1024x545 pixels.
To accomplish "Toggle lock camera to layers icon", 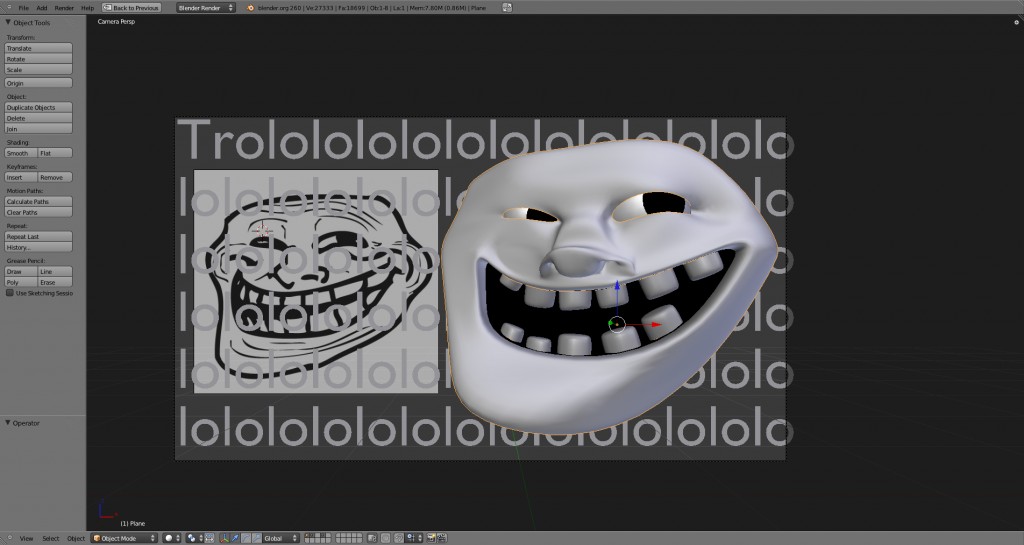I will coord(372,538).
